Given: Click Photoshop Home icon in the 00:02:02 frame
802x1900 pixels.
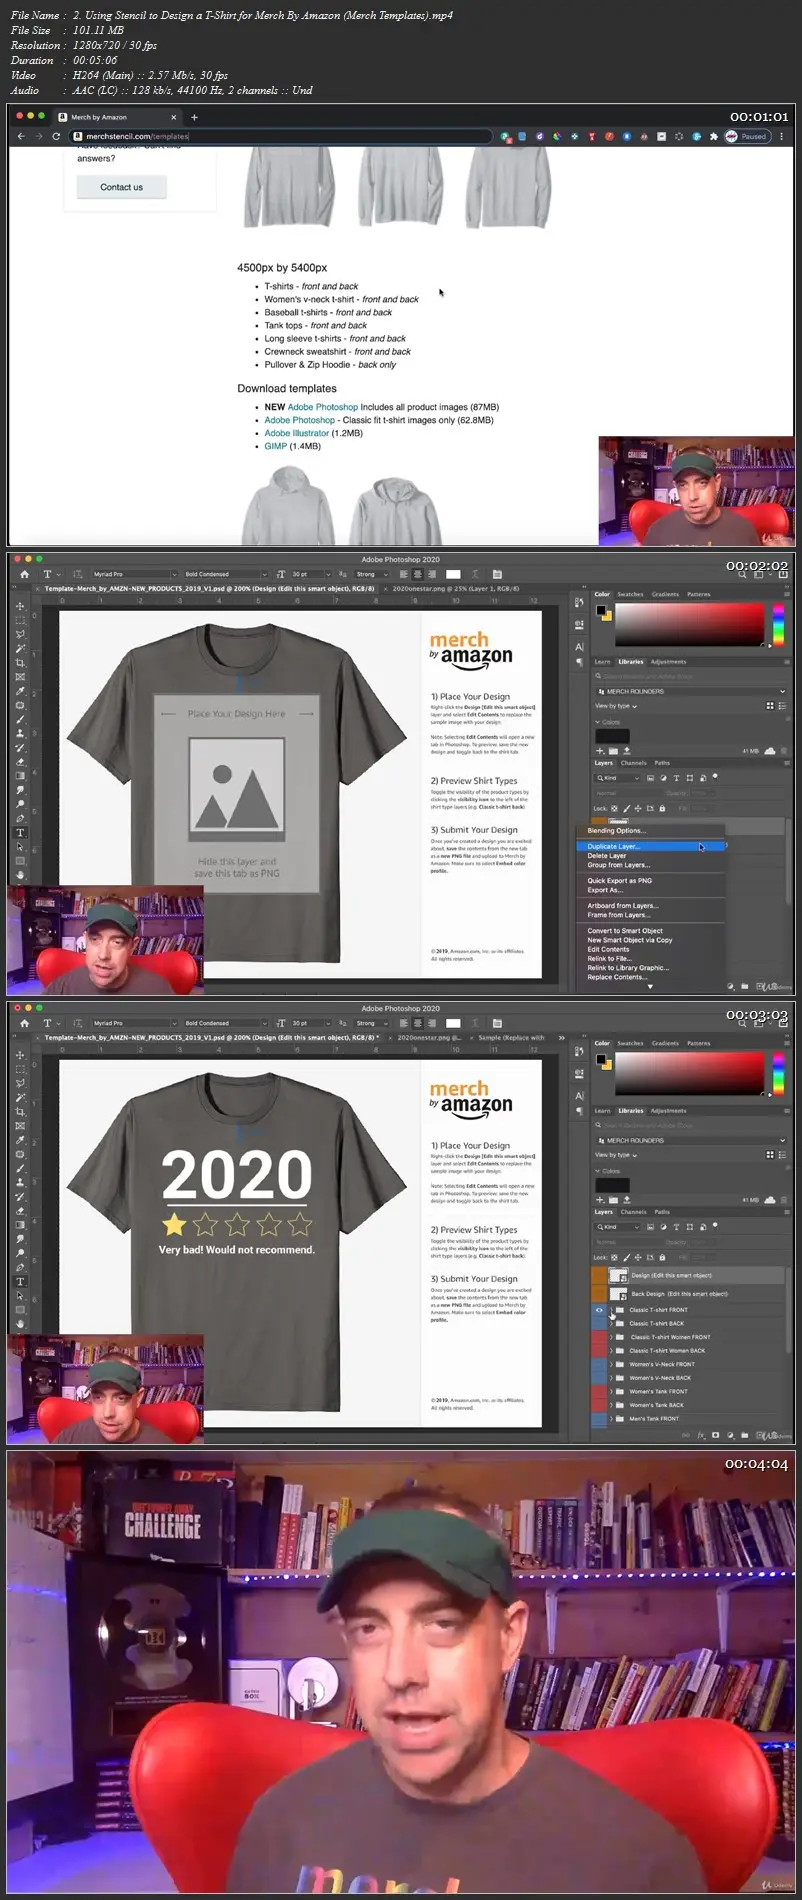Looking at the screenshot, I should tap(24, 574).
